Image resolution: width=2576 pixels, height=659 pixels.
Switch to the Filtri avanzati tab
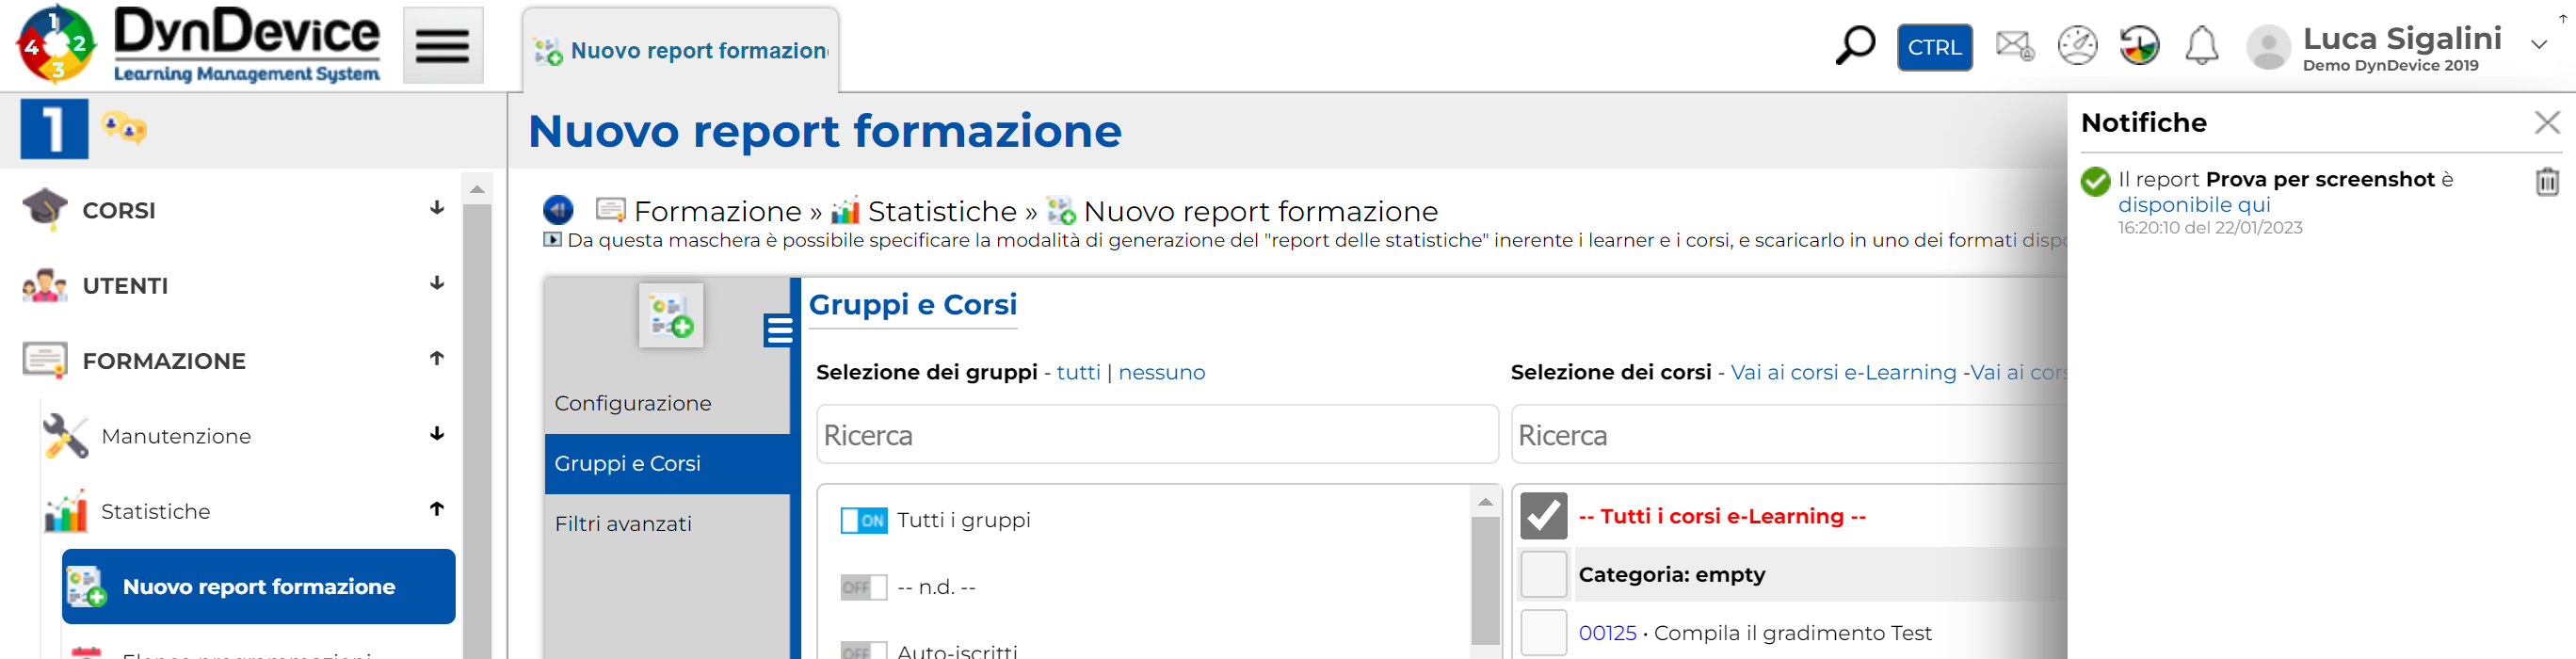pyautogui.click(x=623, y=524)
